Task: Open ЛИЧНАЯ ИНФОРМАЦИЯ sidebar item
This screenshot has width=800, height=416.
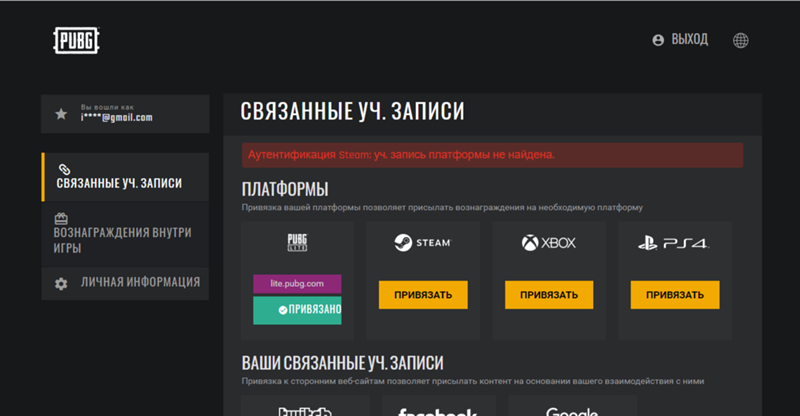Action: 125,283
